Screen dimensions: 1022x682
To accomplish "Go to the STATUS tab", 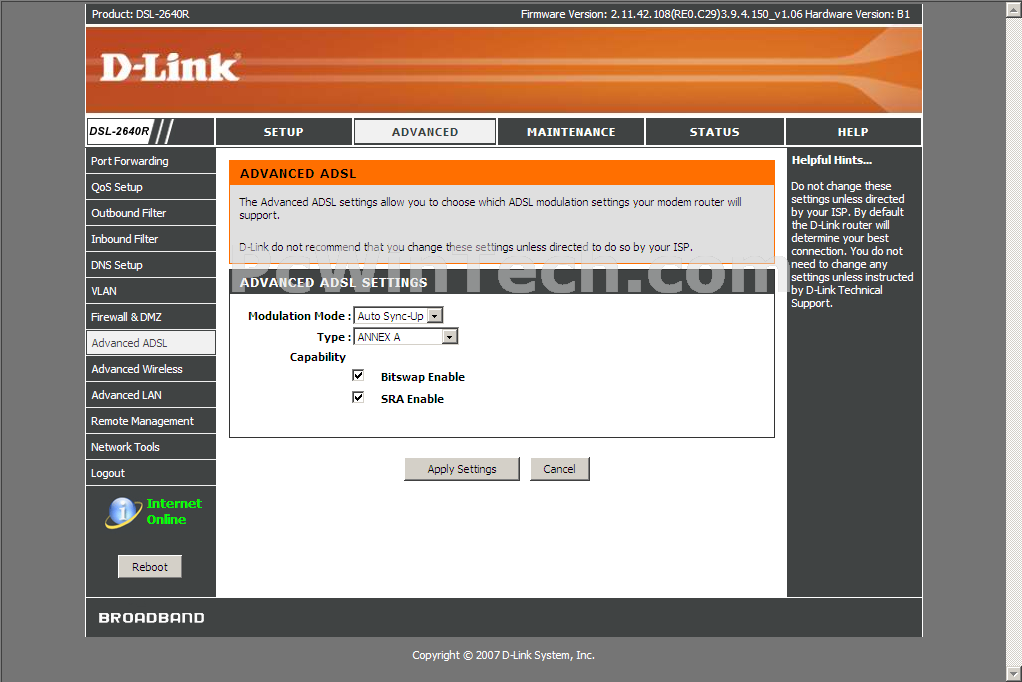I will coord(714,132).
